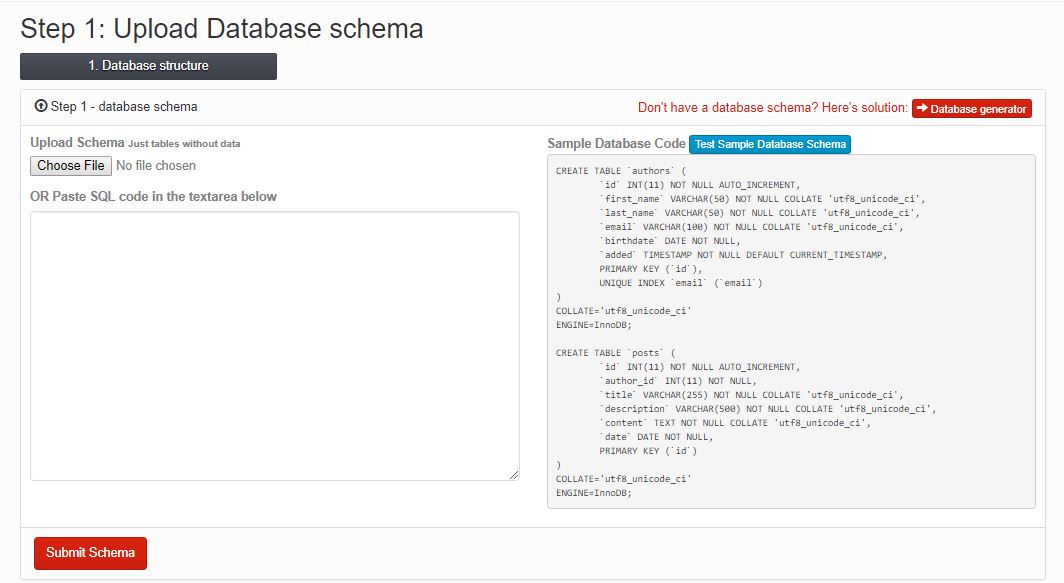Image resolution: width=1064 pixels, height=583 pixels.
Task: Run Test Sample Database Schema
Action: (770, 143)
